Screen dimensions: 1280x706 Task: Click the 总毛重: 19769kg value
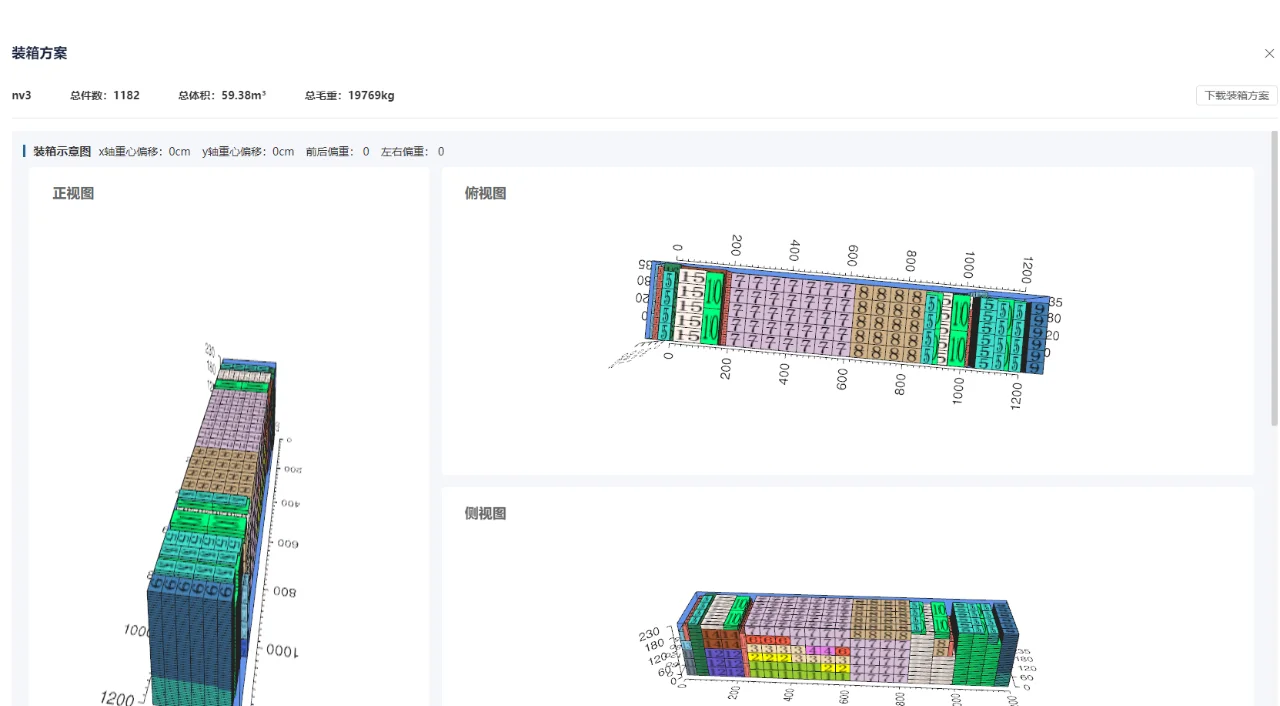350,96
